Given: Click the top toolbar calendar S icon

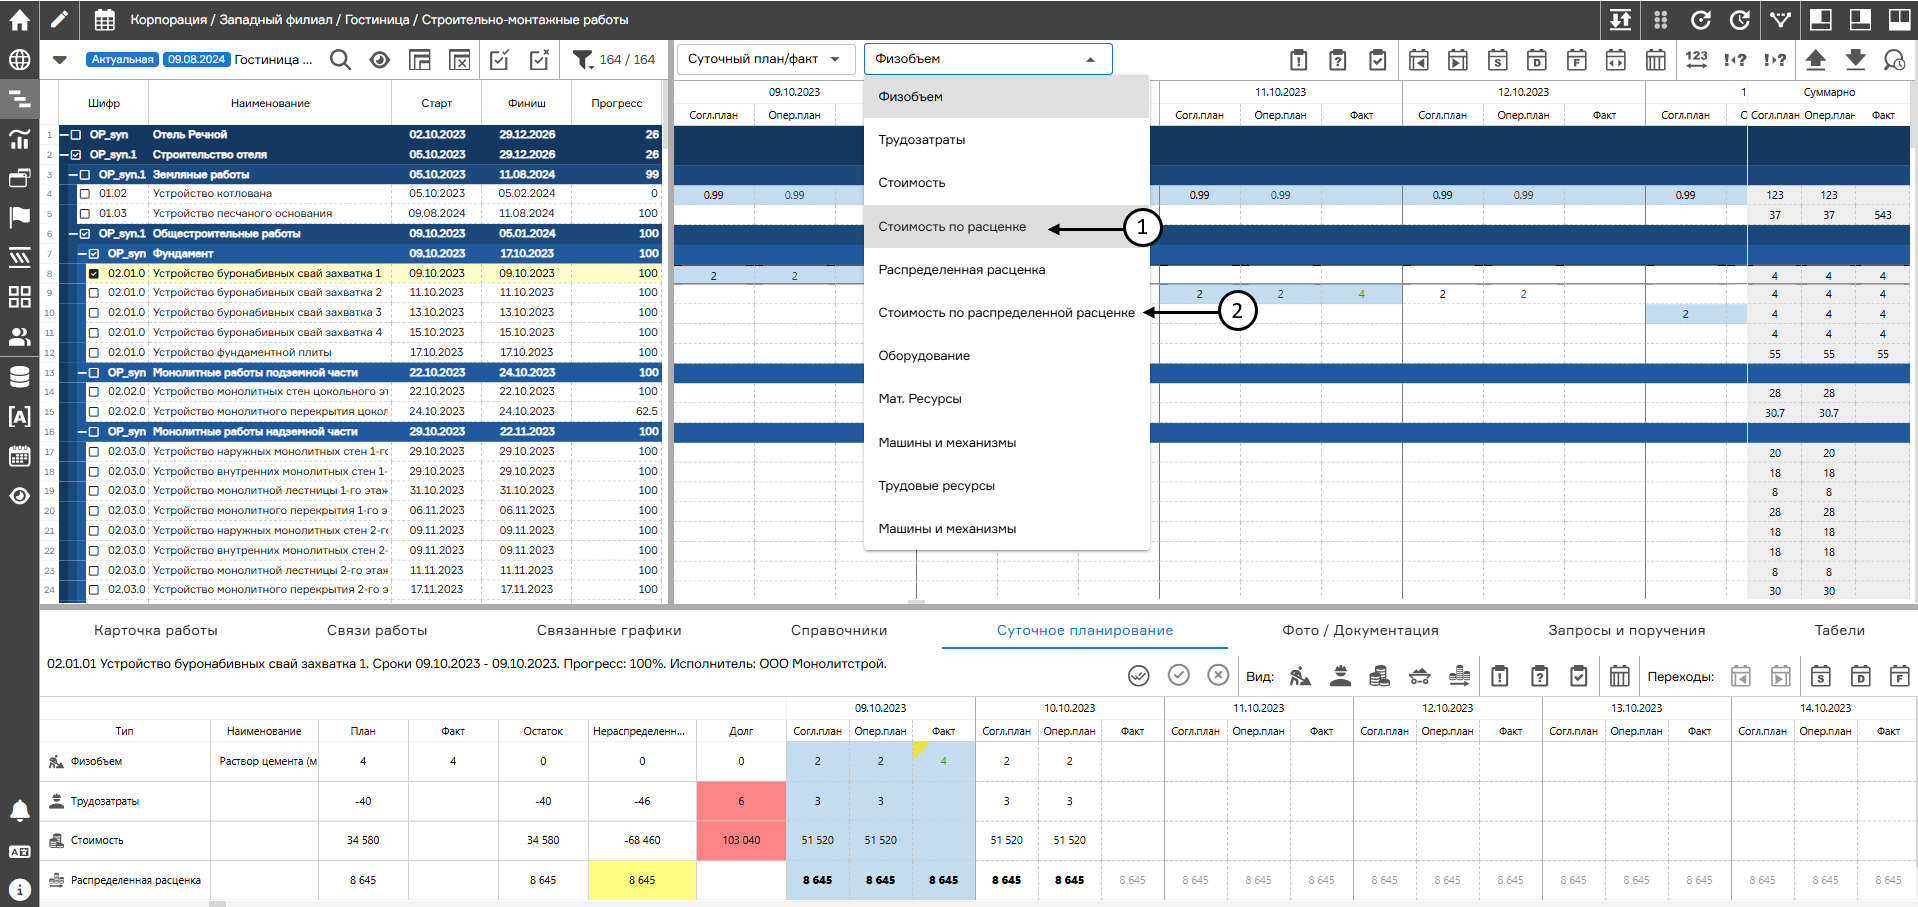Looking at the screenshot, I should point(1497,60).
